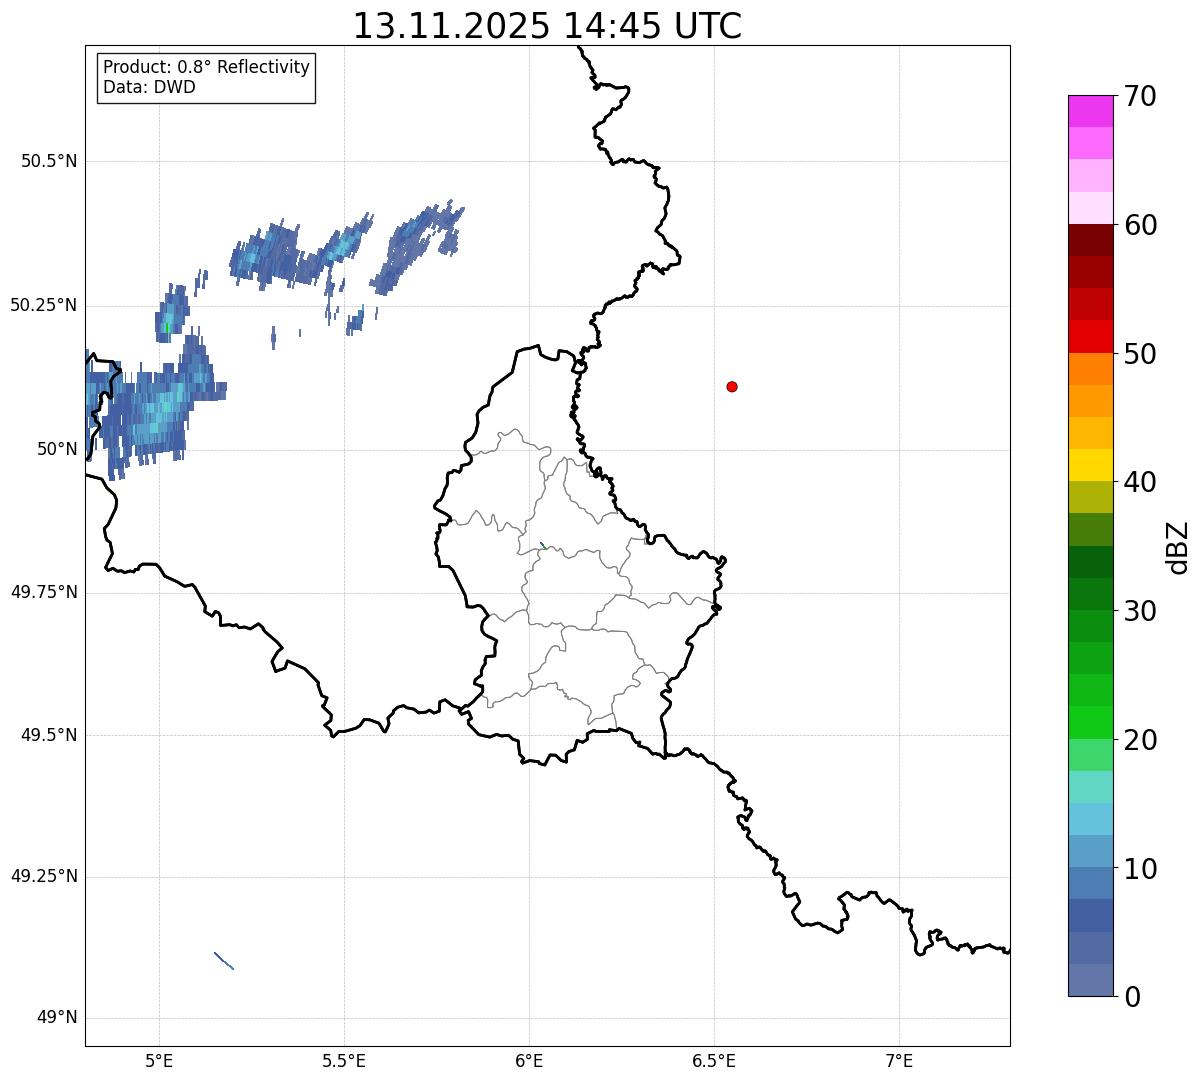The width and height of the screenshot is (1202, 1081).
Task: Click the 50.25°N latitude tick label
Action: tap(43, 305)
